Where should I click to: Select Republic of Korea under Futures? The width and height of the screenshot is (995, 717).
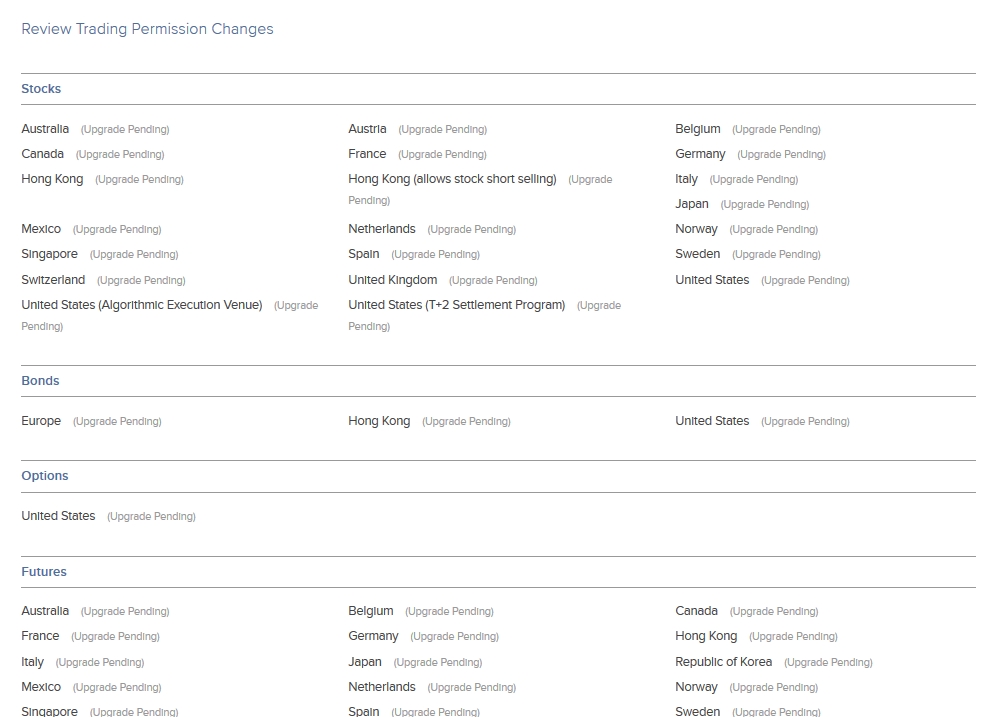723,662
